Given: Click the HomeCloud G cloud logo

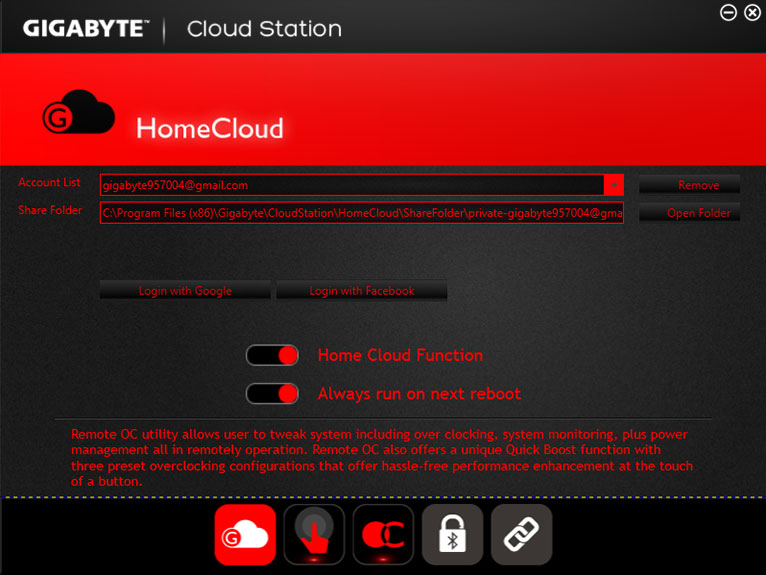Looking at the screenshot, I should (x=79, y=112).
